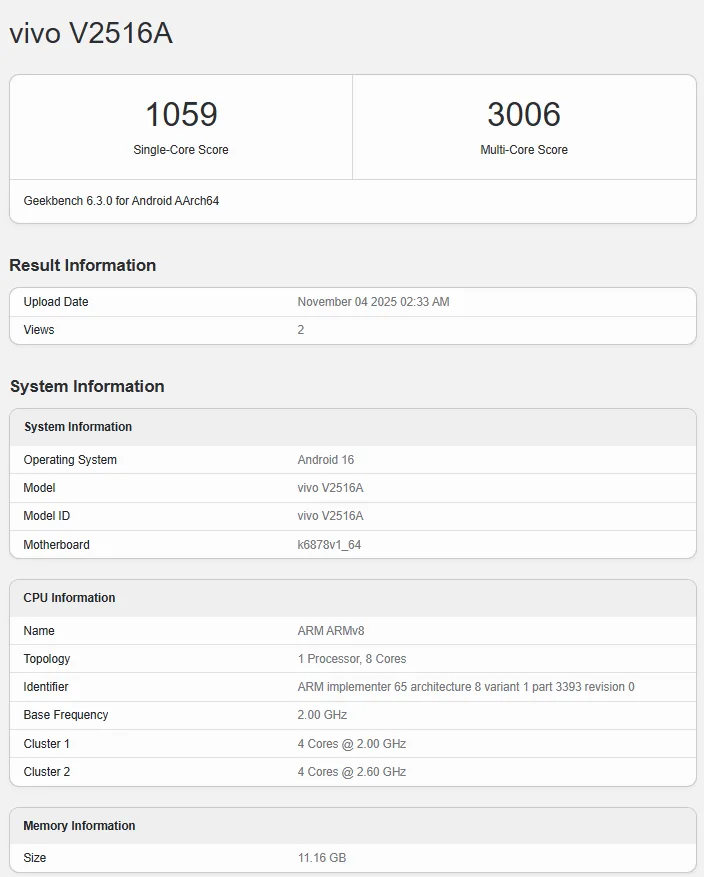This screenshot has width=704, height=877.
Task: Click the Single-Core Score label
Action: pyautogui.click(x=181, y=150)
